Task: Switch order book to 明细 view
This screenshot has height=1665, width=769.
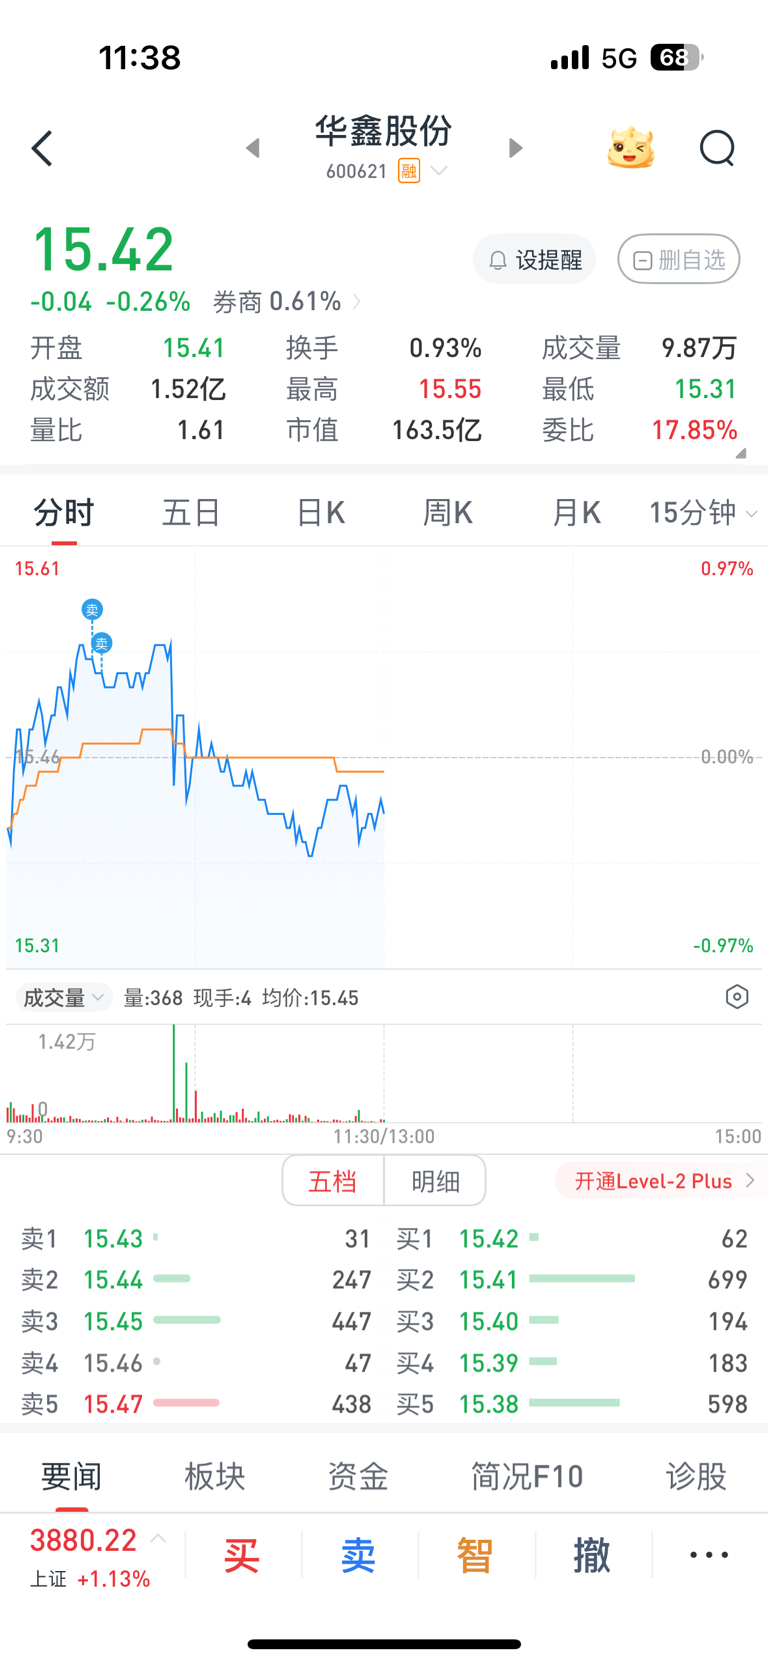Action: [436, 1181]
